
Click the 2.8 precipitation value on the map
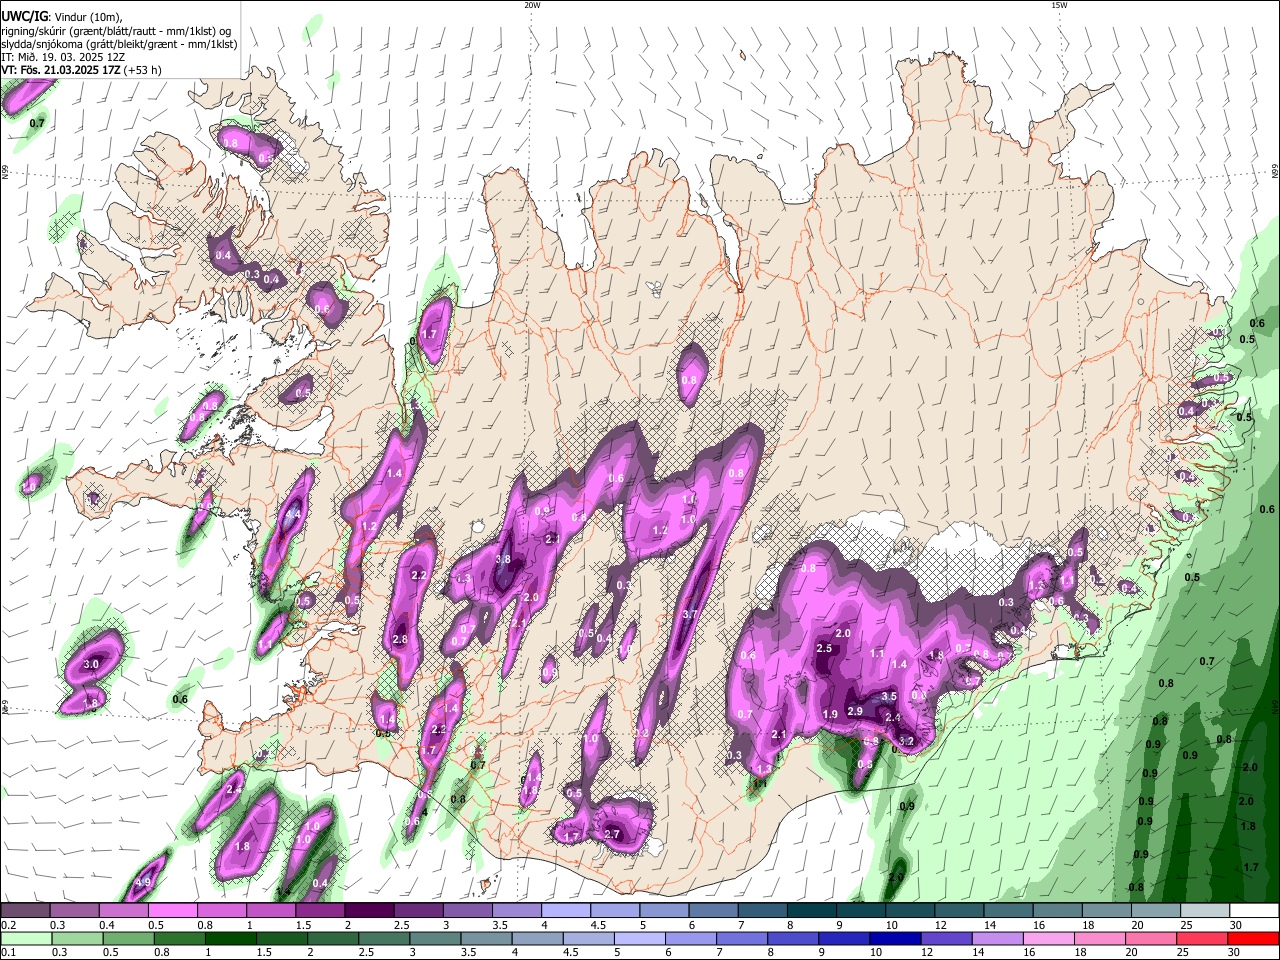[x=400, y=640]
